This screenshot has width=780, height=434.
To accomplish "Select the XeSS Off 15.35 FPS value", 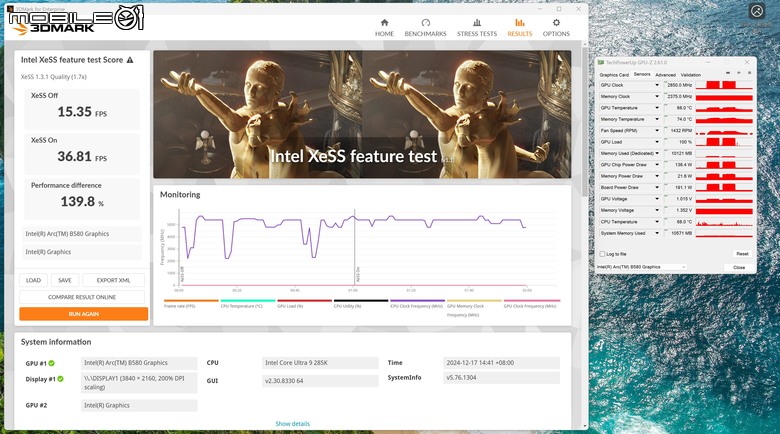I will click(x=82, y=112).
